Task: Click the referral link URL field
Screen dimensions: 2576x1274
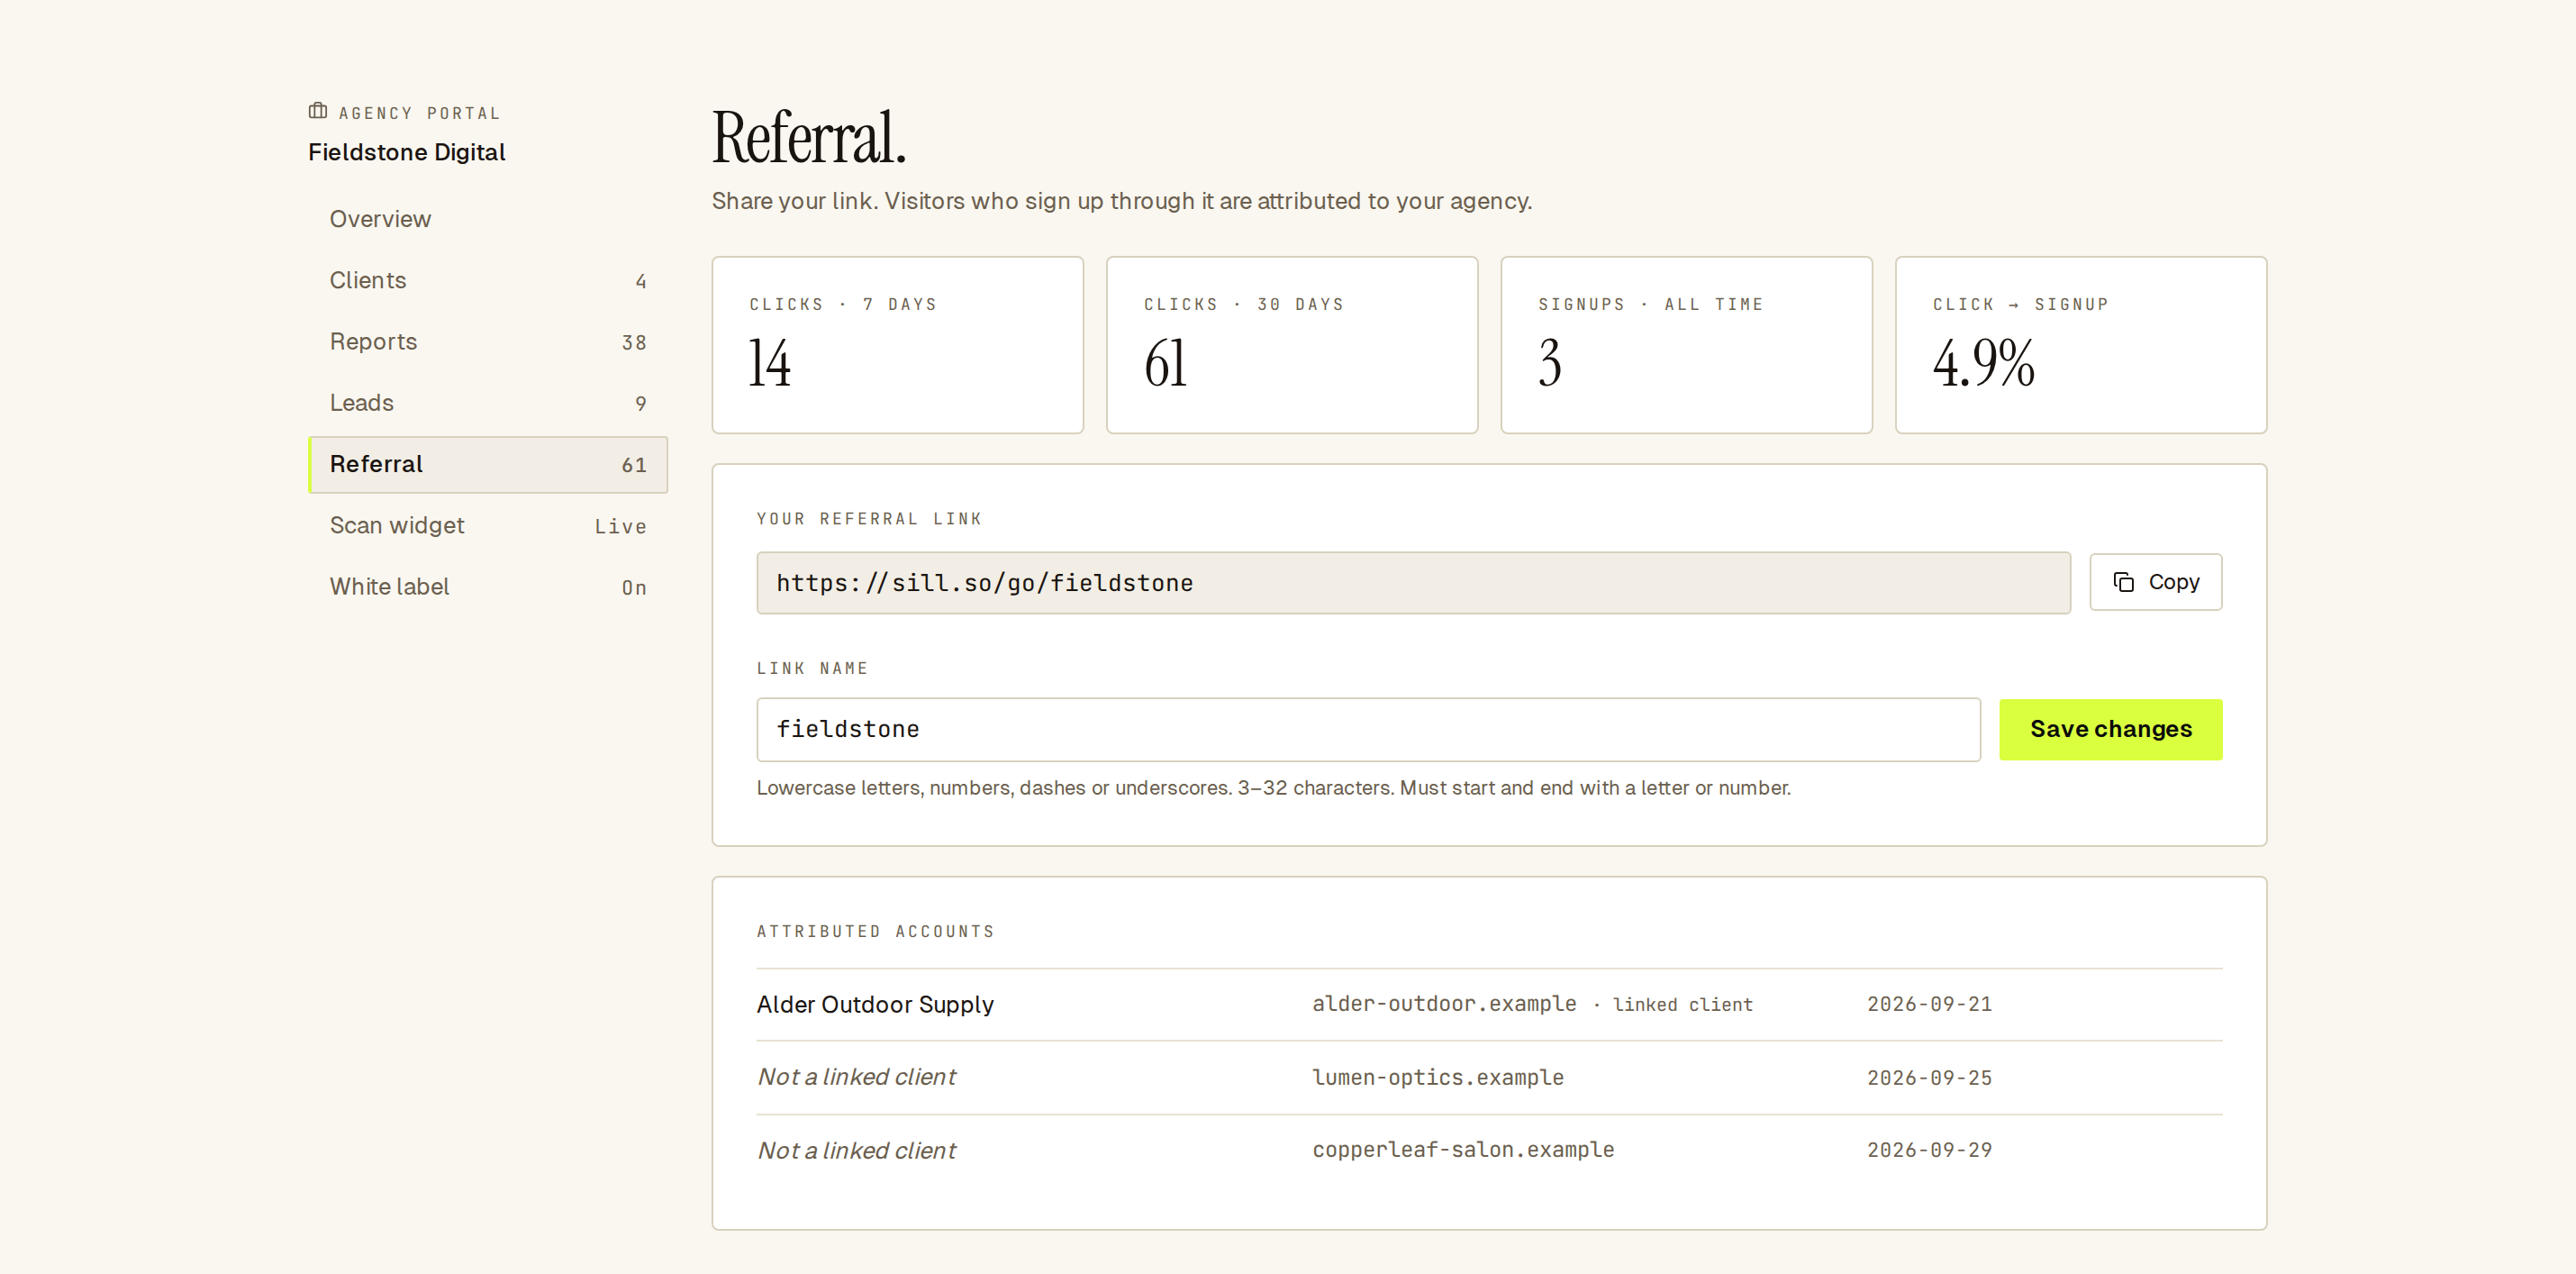Action: [x=1413, y=583]
